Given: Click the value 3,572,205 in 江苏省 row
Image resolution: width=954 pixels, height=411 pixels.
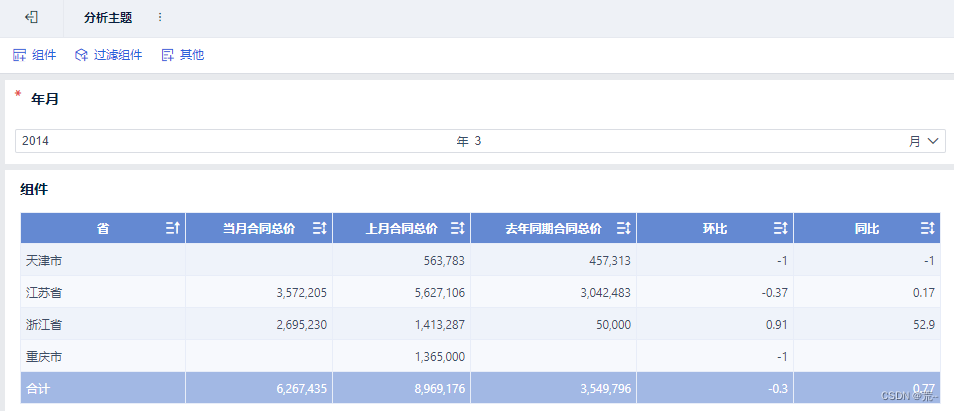Looking at the screenshot, I should coord(301,292).
